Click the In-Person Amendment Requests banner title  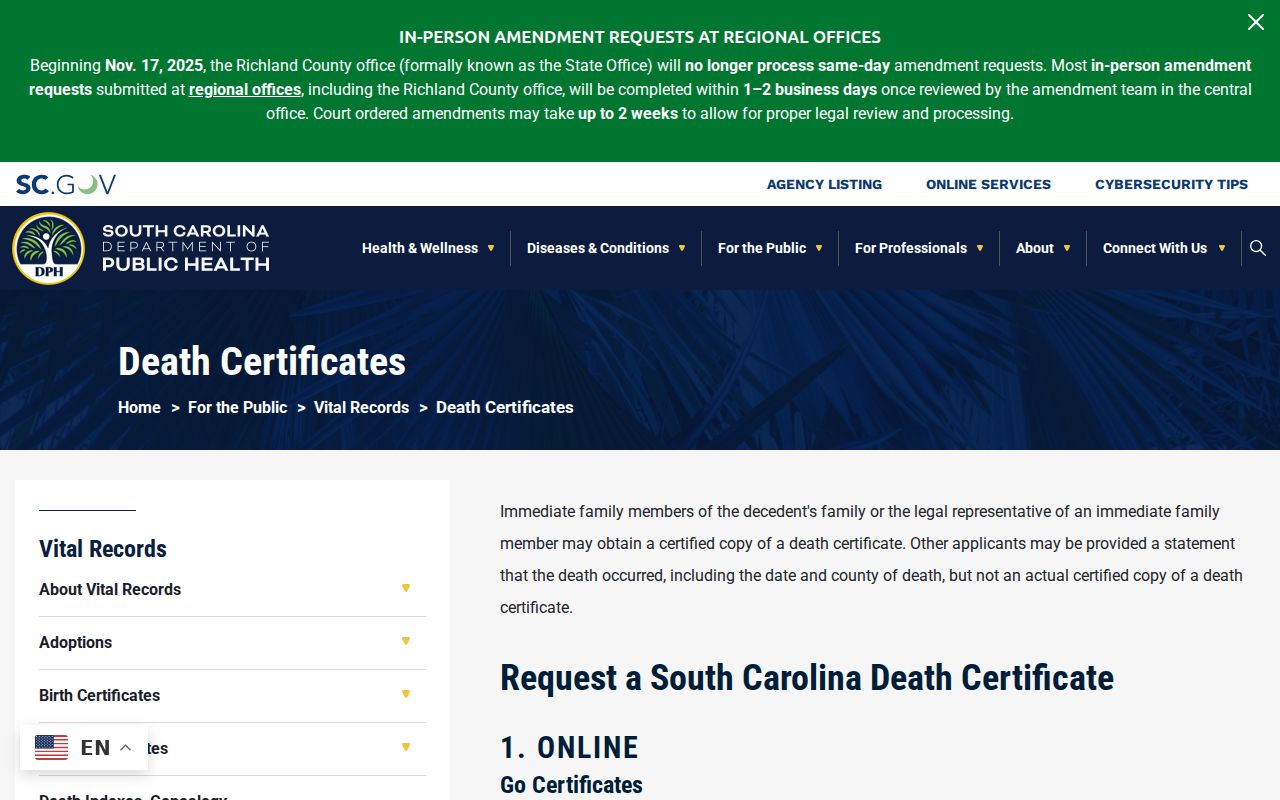[640, 37]
